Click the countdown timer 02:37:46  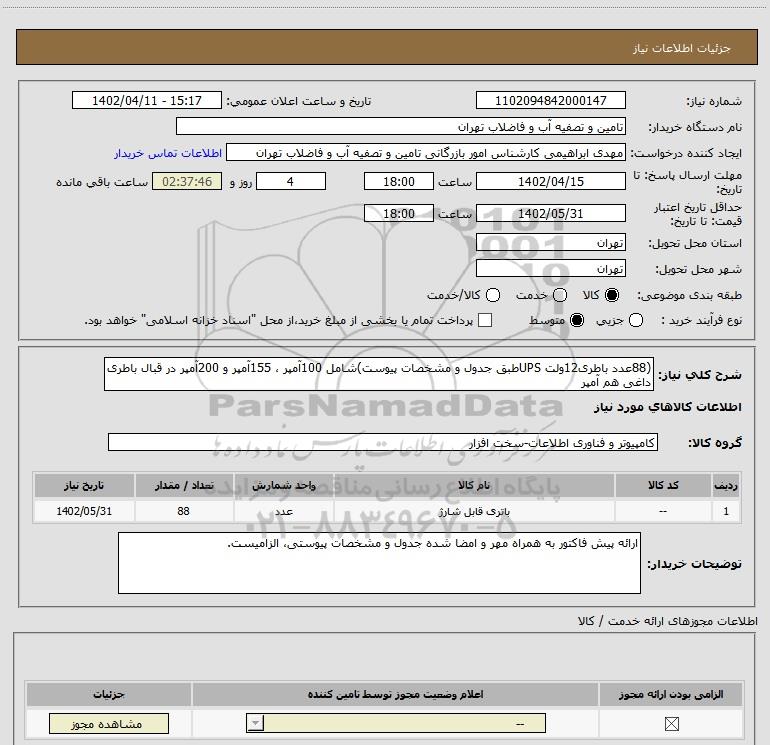pos(187,181)
